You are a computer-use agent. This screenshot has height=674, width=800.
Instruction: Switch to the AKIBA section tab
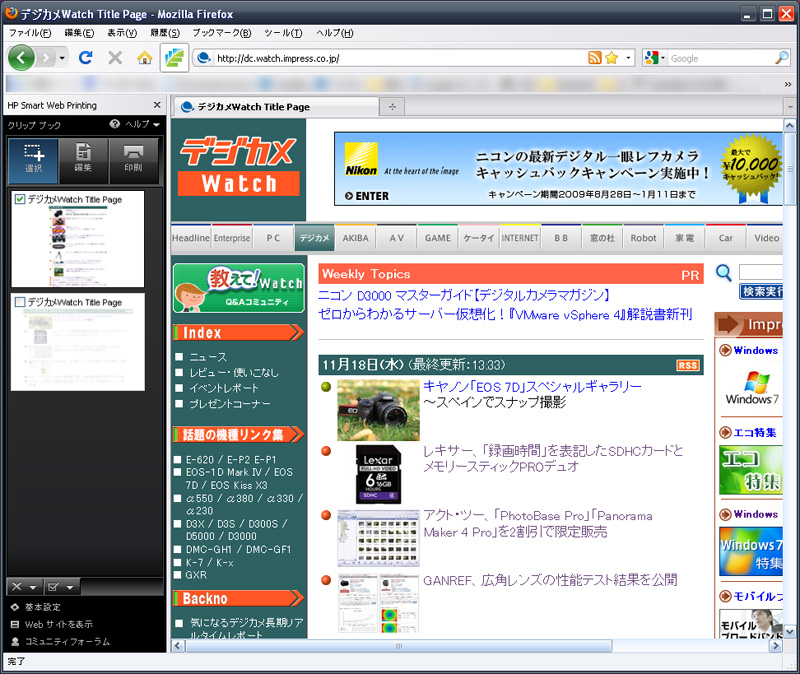pyautogui.click(x=355, y=238)
